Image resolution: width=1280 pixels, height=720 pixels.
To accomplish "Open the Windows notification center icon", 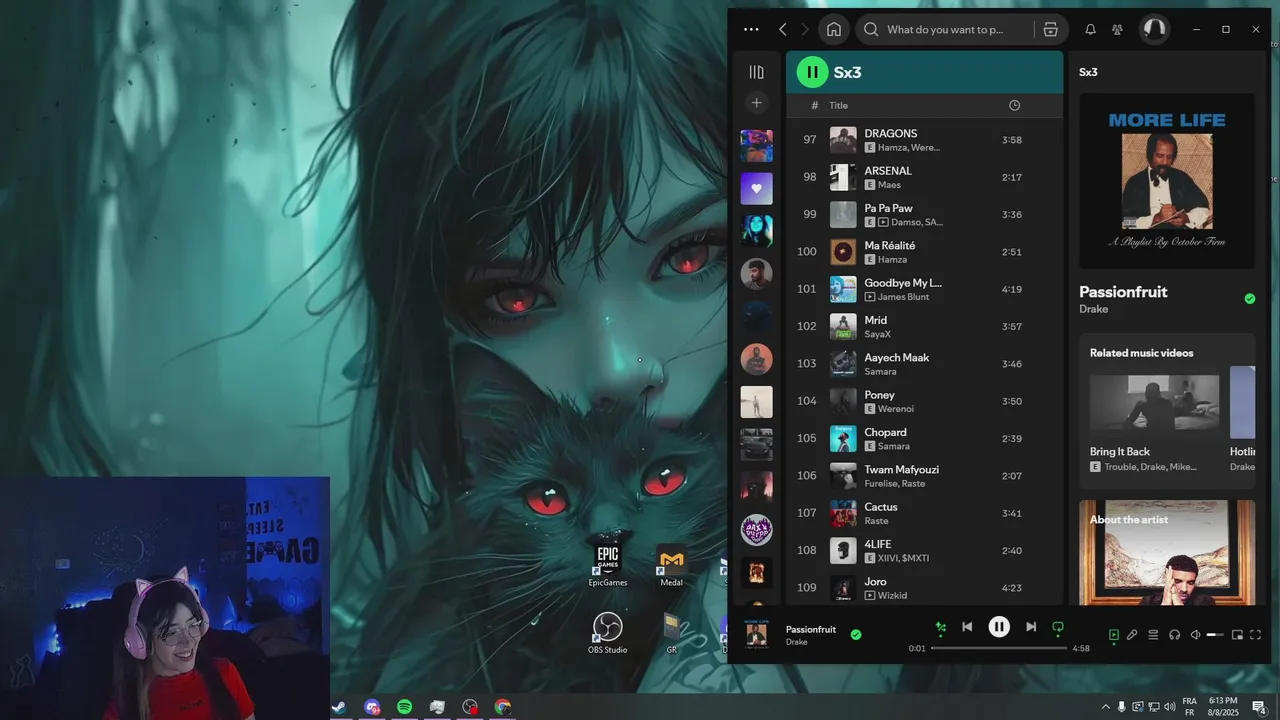I will click(1259, 707).
